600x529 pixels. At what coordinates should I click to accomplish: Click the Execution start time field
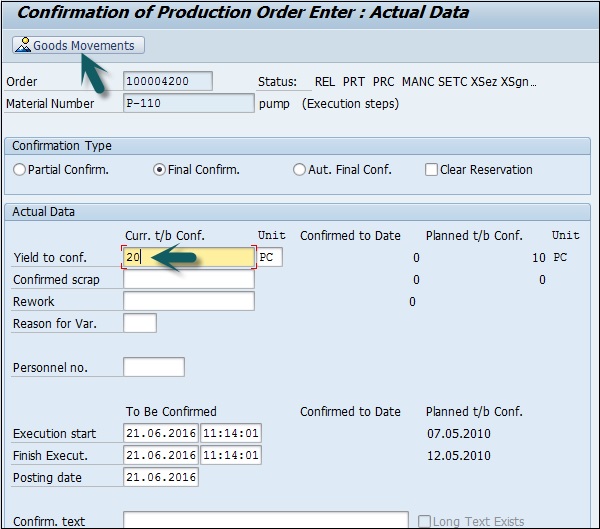tap(231, 434)
